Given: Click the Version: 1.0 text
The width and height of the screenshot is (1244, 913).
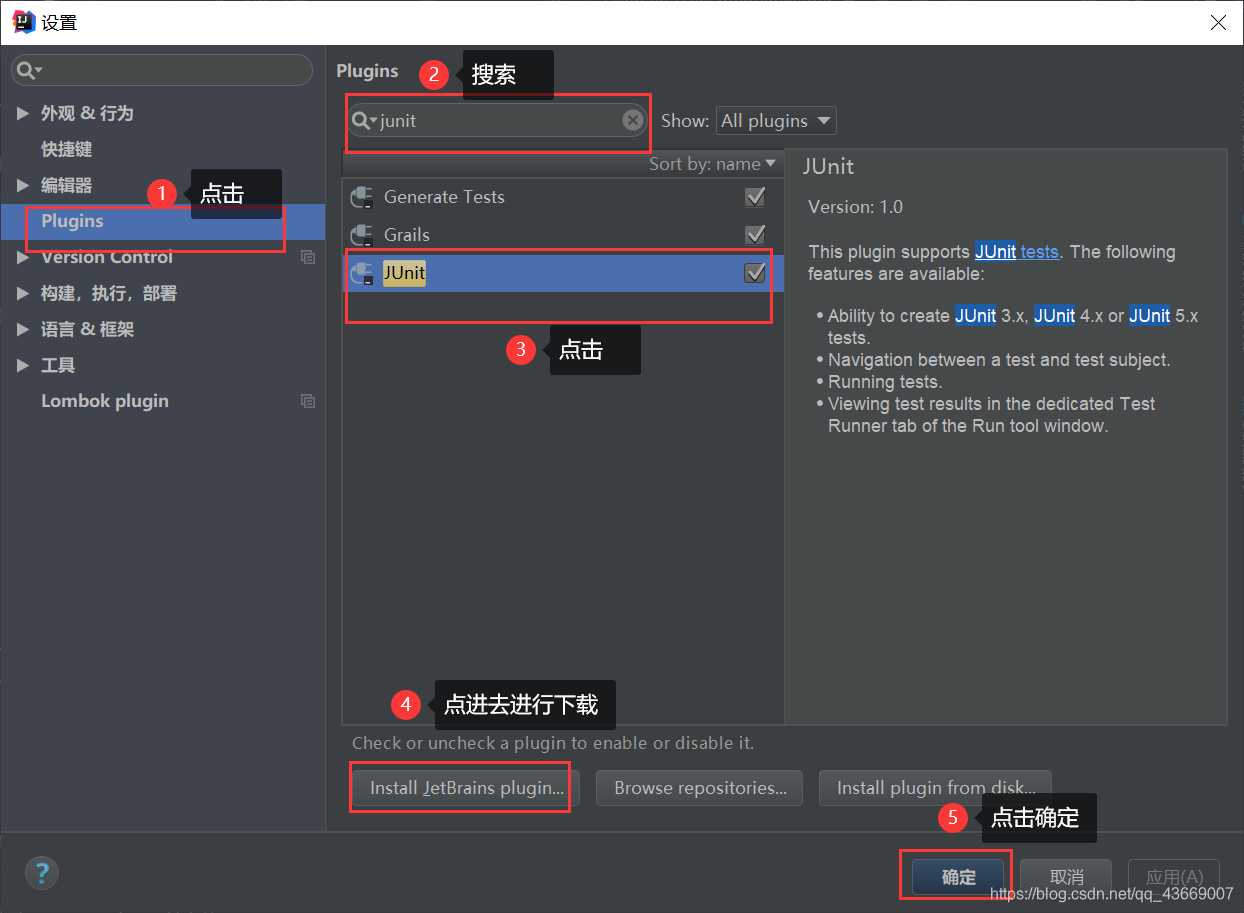Looking at the screenshot, I should click(855, 207).
